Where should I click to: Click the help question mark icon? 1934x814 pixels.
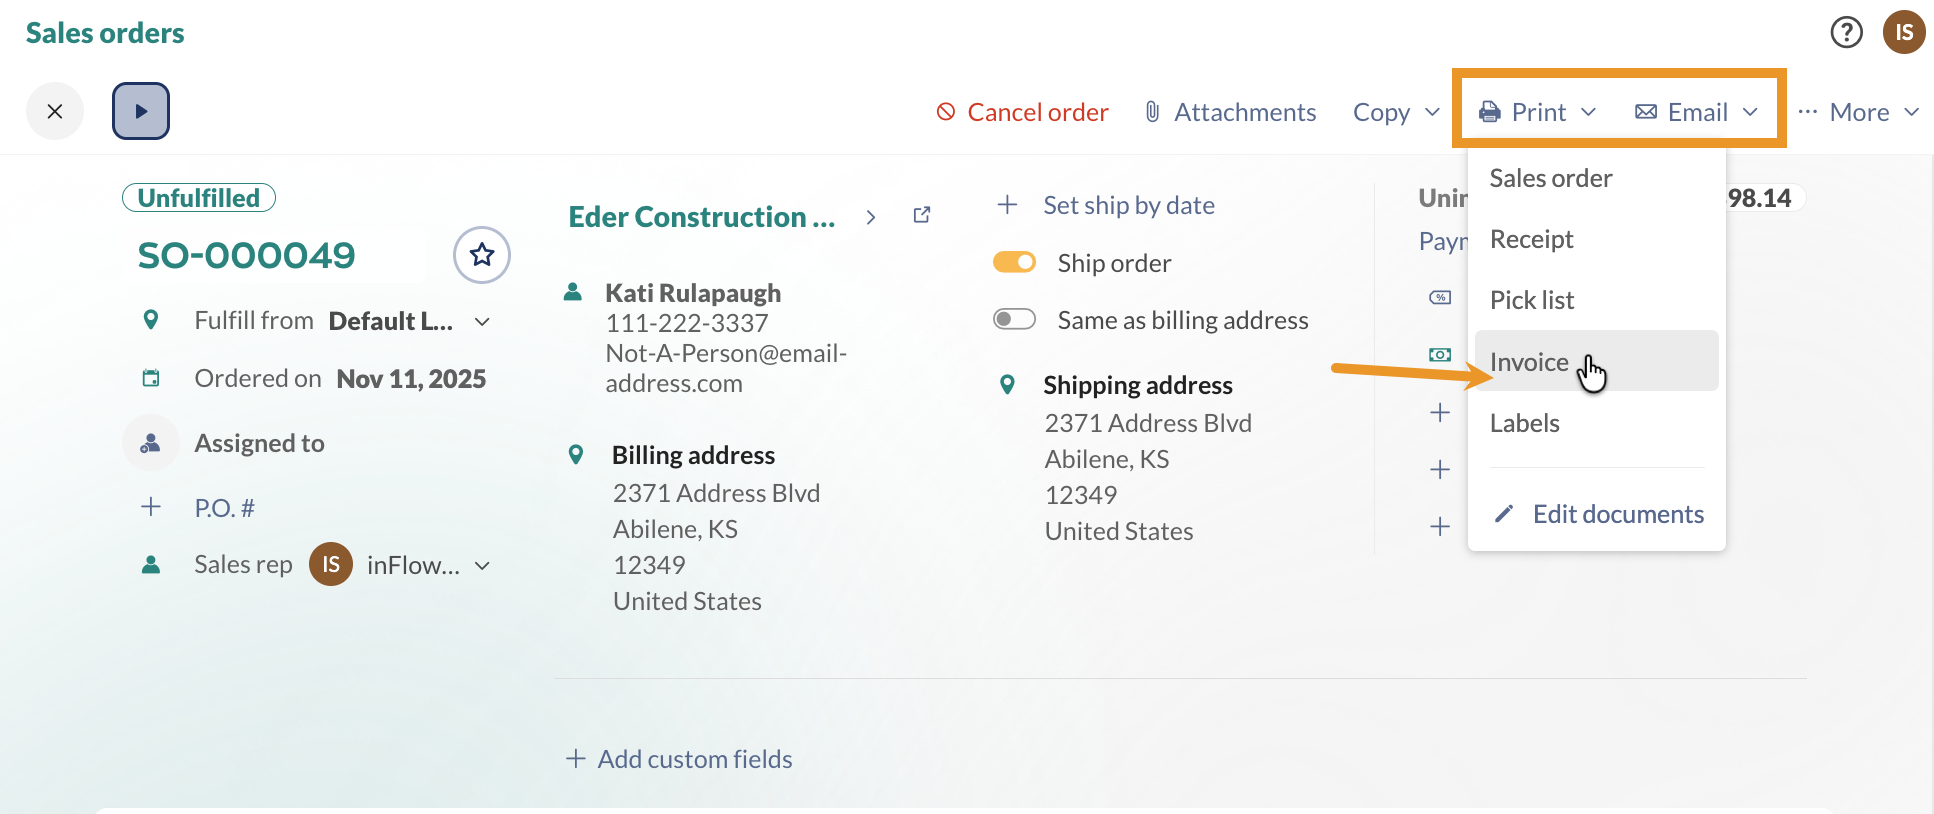(x=1846, y=32)
